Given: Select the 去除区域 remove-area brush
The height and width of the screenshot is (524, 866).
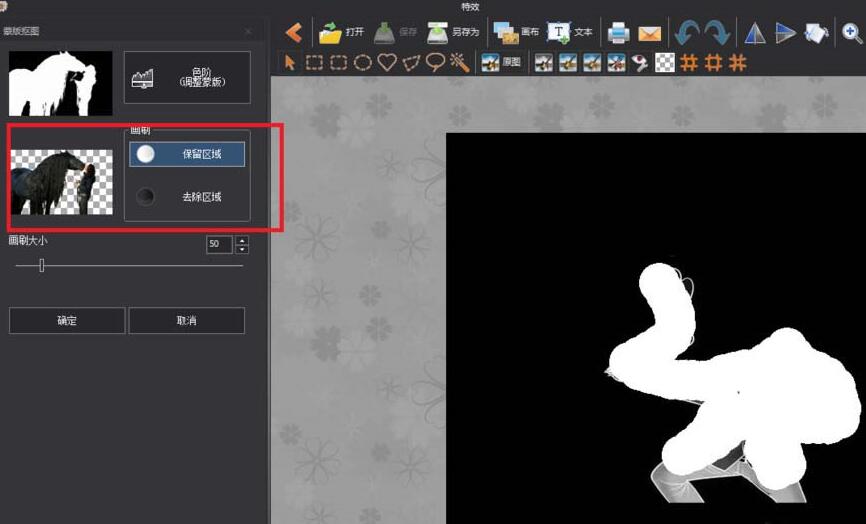Looking at the screenshot, I should point(187,197).
